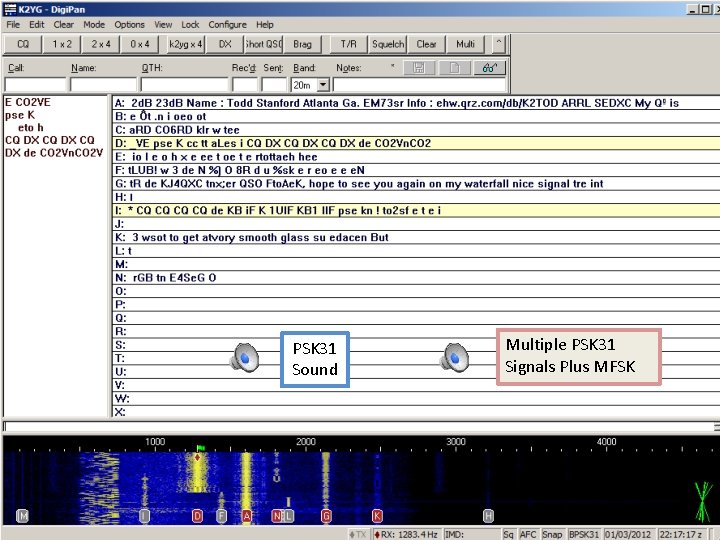The width and height of the screenshot is (720, 540).
Task: Toggle the T/R transmit-receive button
Action: point(349,44)
